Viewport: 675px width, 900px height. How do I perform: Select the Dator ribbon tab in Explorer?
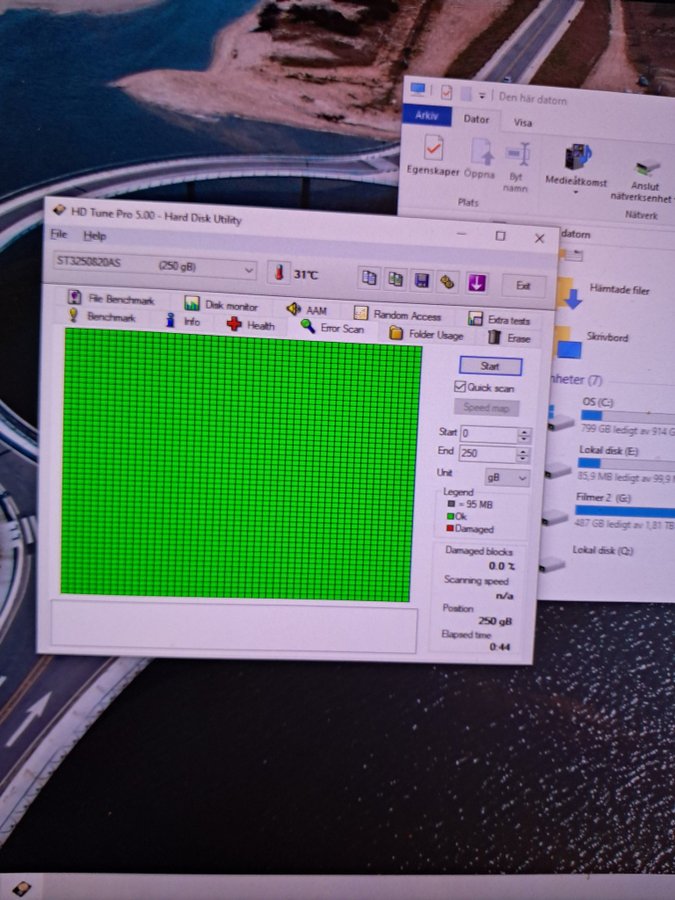point(476,119)
